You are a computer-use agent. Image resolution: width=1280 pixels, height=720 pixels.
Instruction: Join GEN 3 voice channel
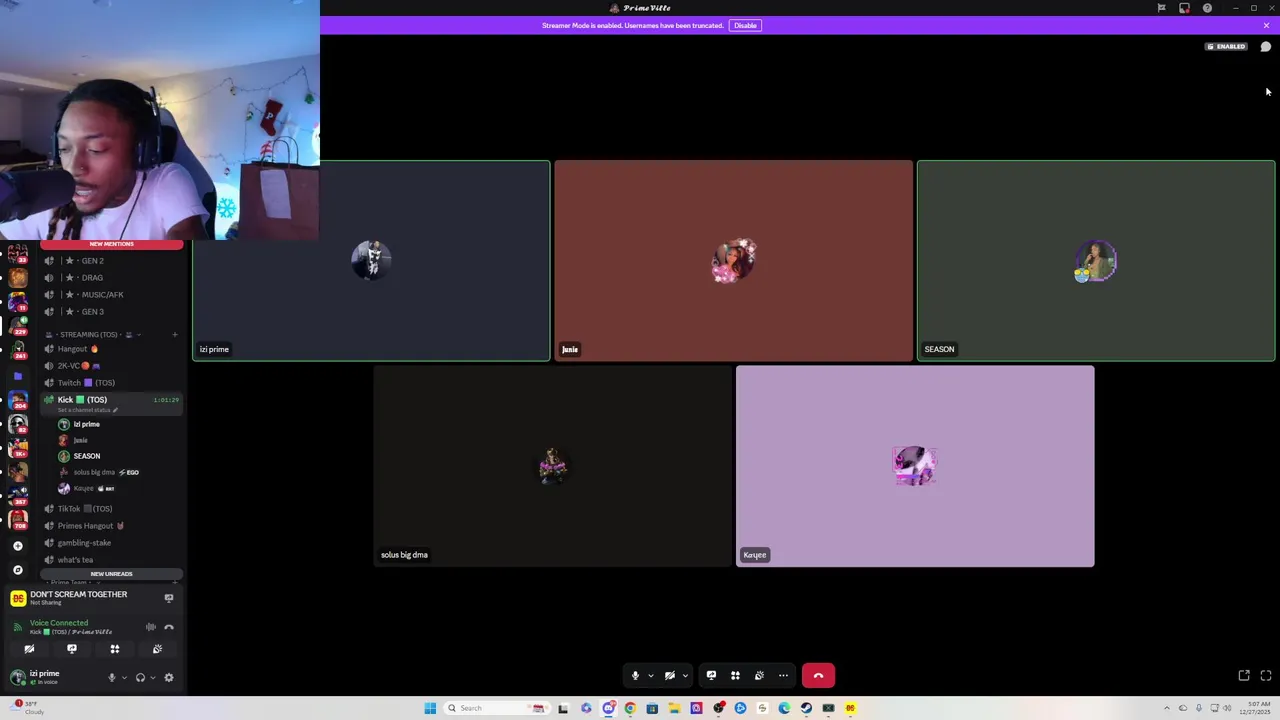(x=110, y=312)
